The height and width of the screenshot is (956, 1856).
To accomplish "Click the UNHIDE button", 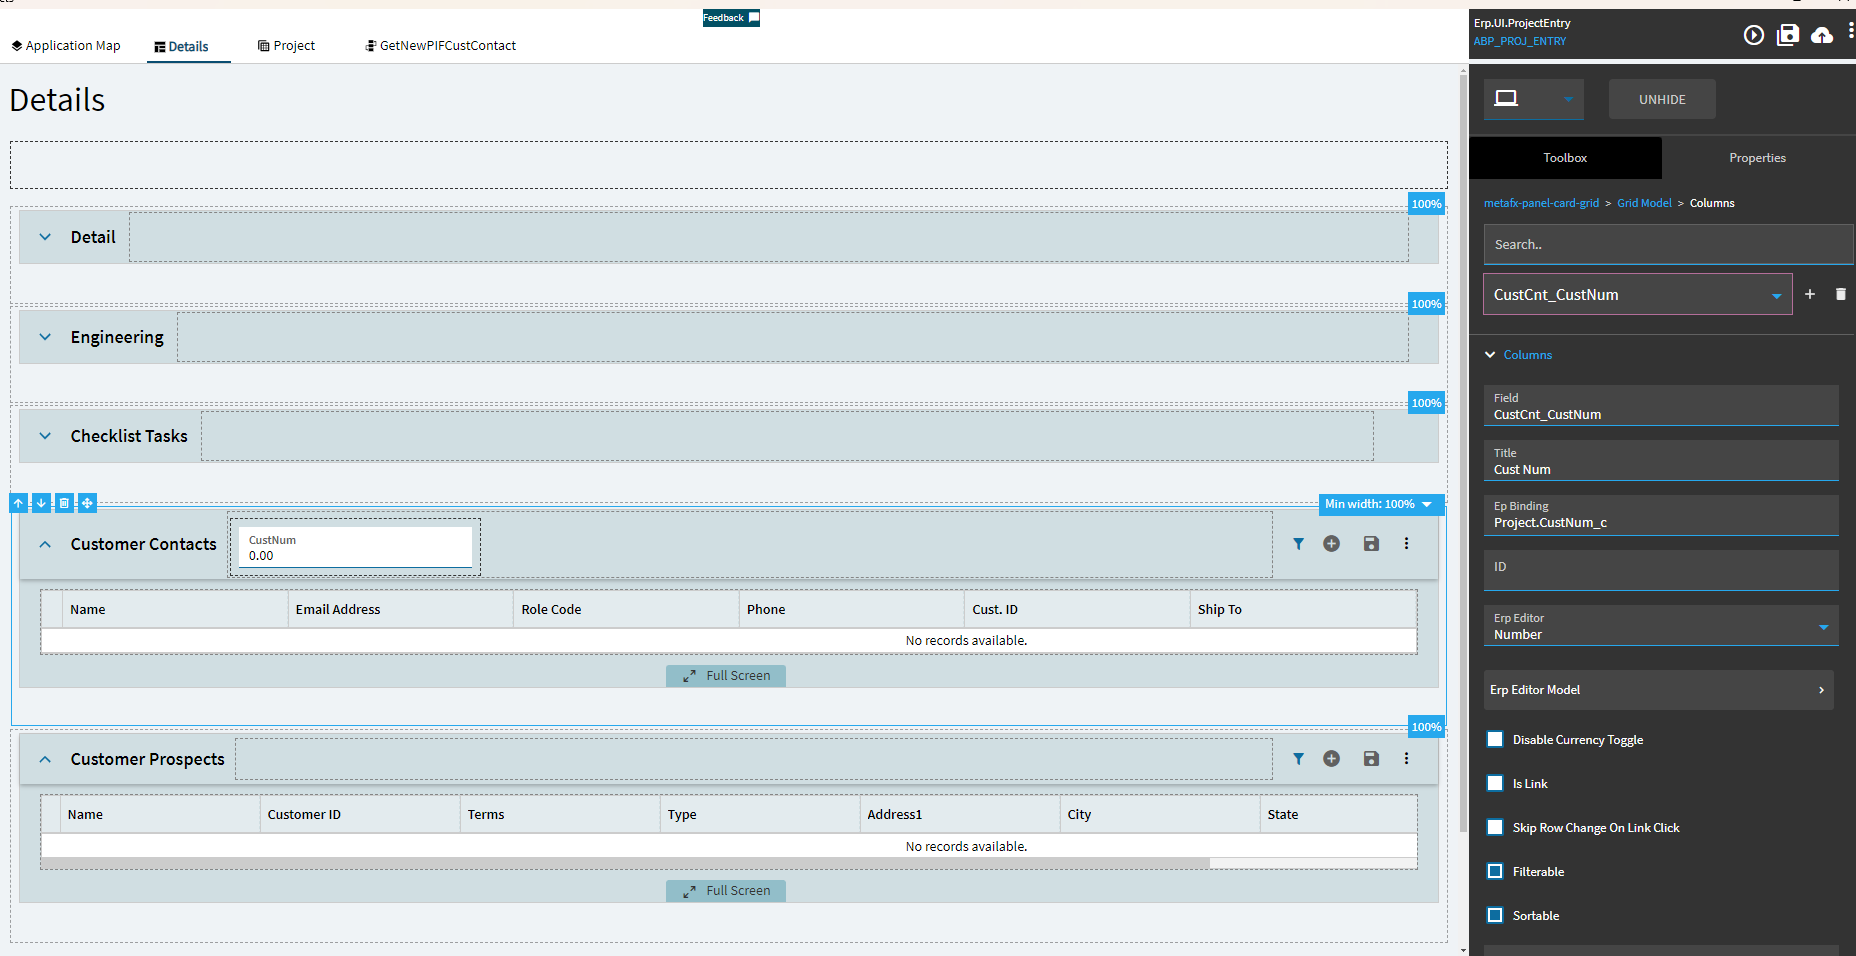I will (1662, 99).
